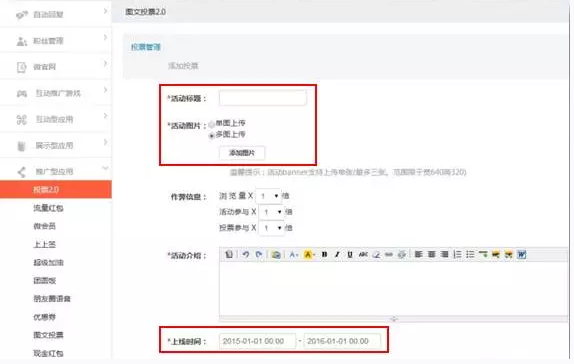Screen dimensions: 574x364
Task: Insert a numbered list in the editor
Action: tap(457, 254)
